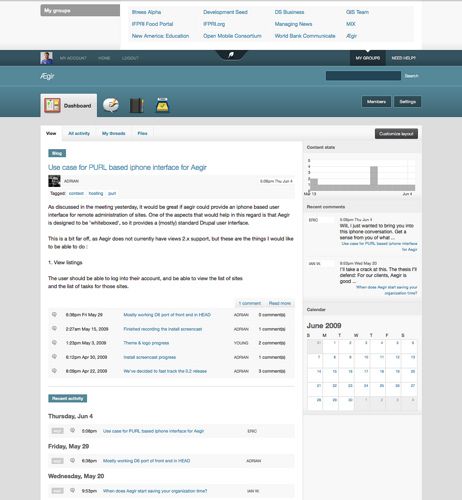The width and height of the screenshot is (462, 500).
Task: Open post title 'Use case for PURL based iphone interface'
Action: click(127, 167)
